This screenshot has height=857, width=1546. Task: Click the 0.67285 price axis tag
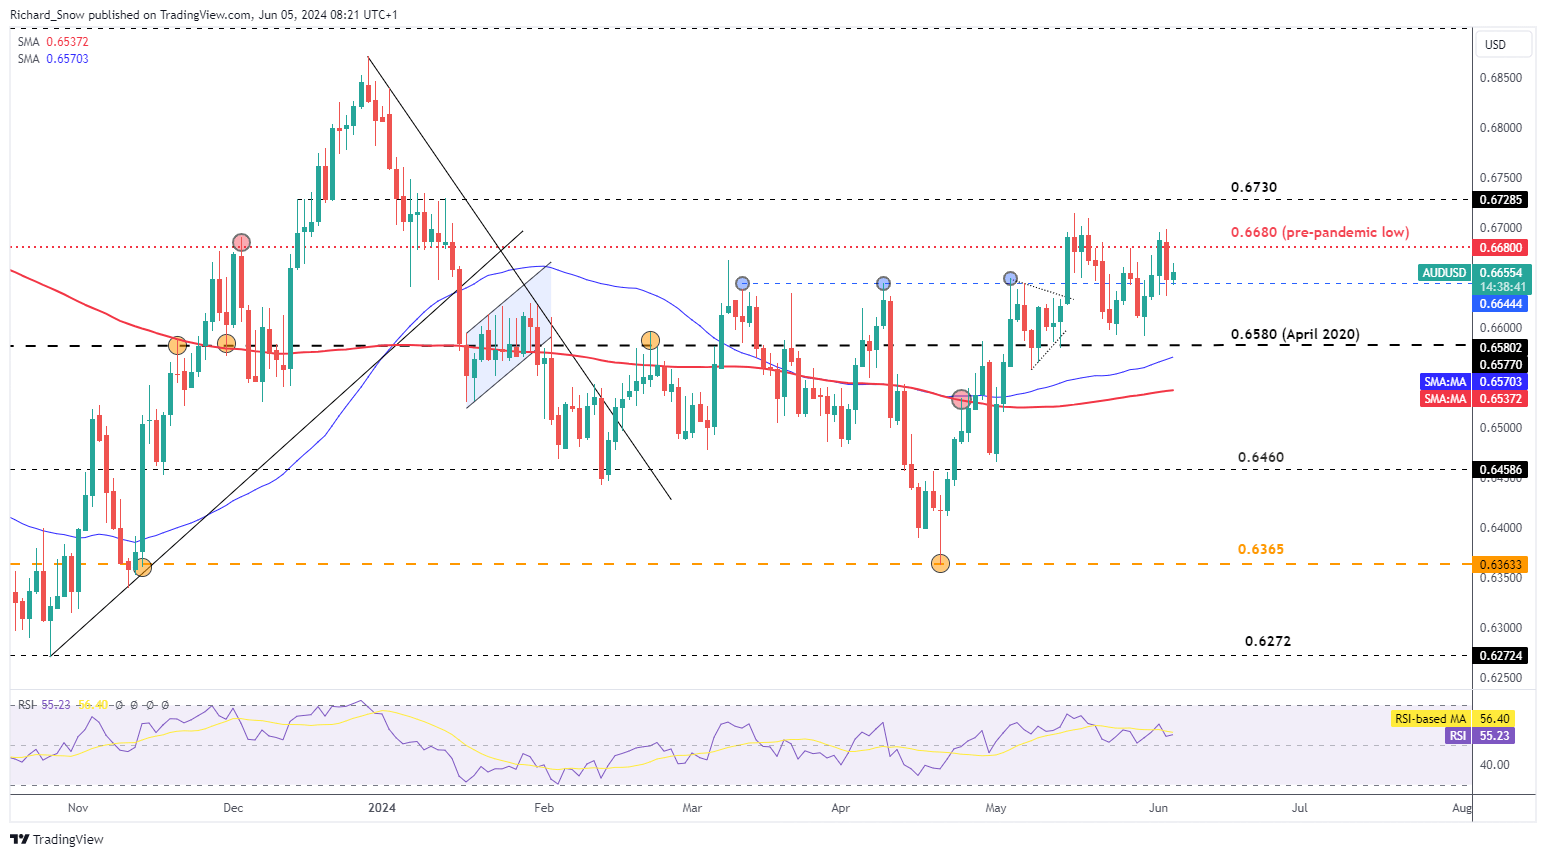coord(1500,200)
